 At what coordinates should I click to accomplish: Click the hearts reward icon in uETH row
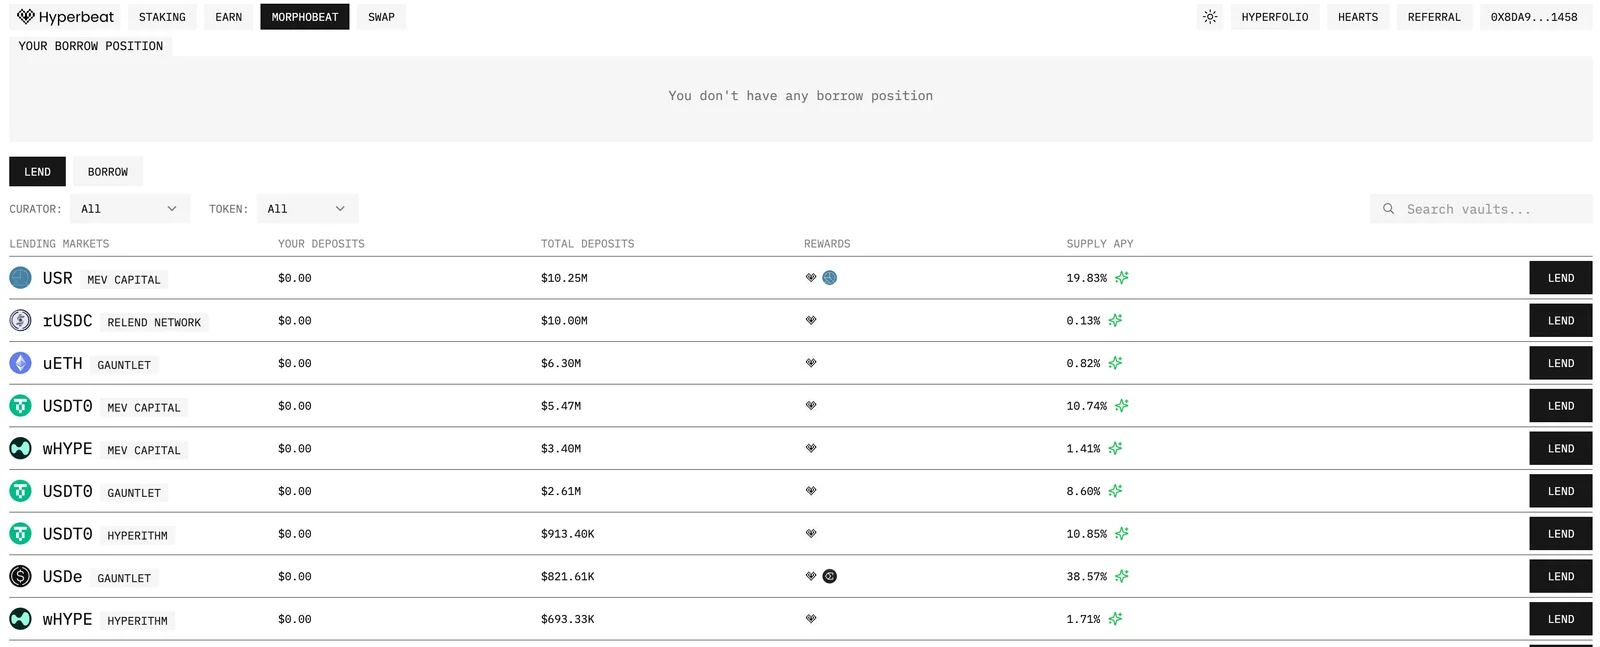[x=811, y=363]
